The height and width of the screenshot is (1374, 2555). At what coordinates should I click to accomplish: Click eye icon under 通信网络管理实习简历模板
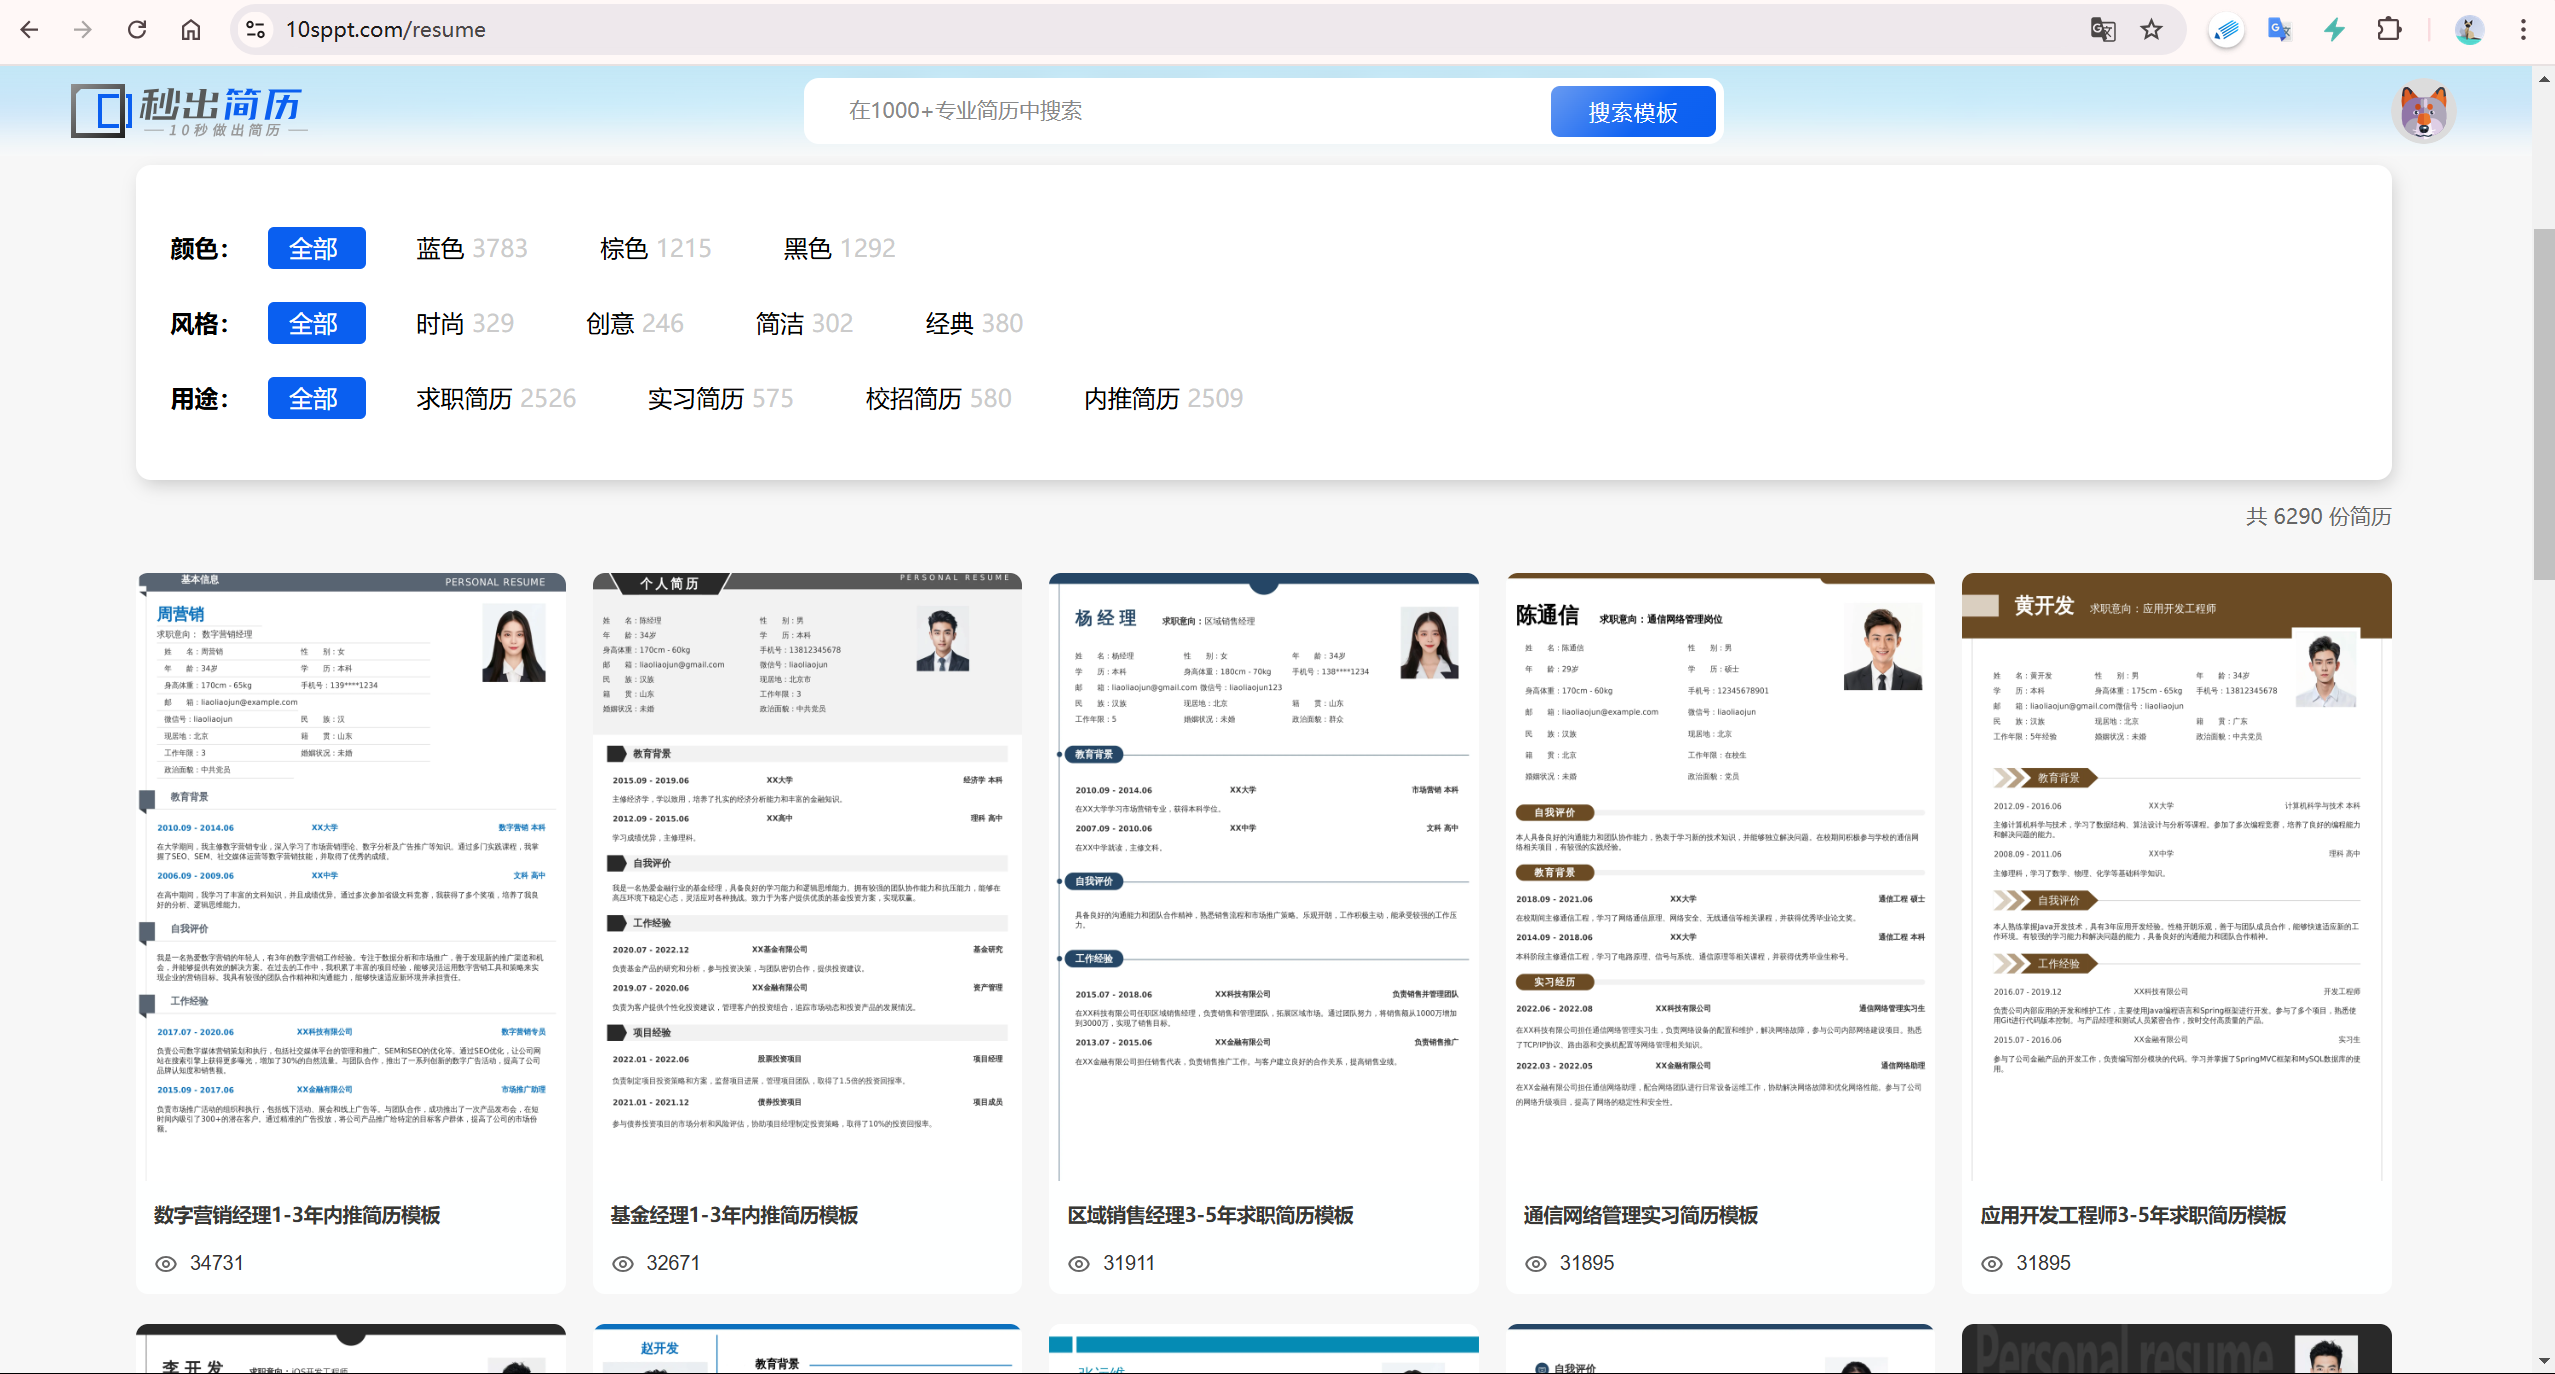click(1536, 1264)
